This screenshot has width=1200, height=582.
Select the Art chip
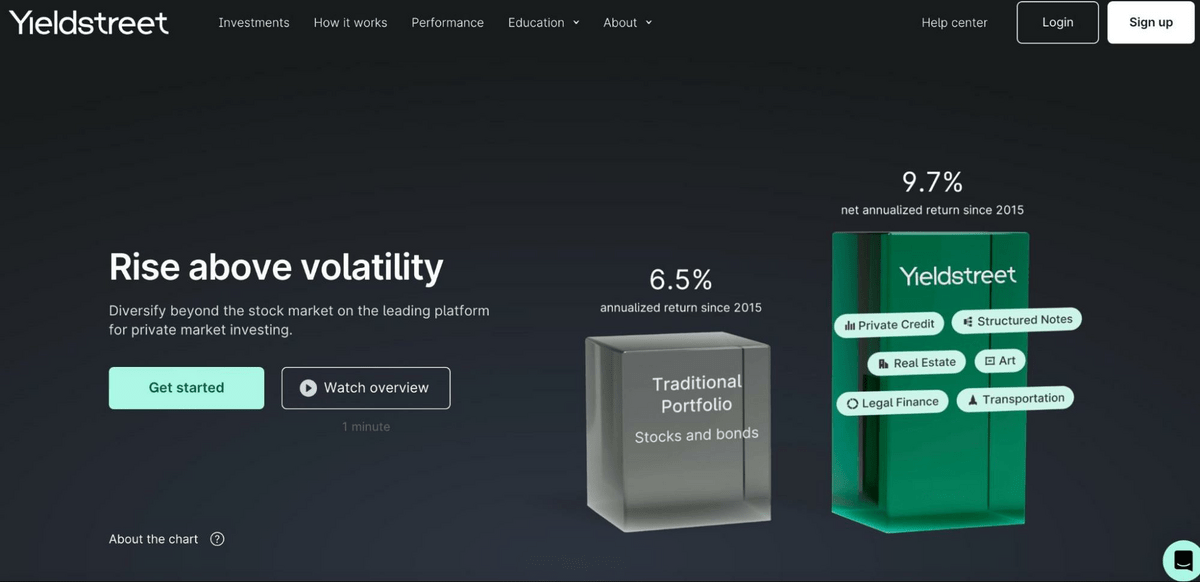click(1000, 360)
